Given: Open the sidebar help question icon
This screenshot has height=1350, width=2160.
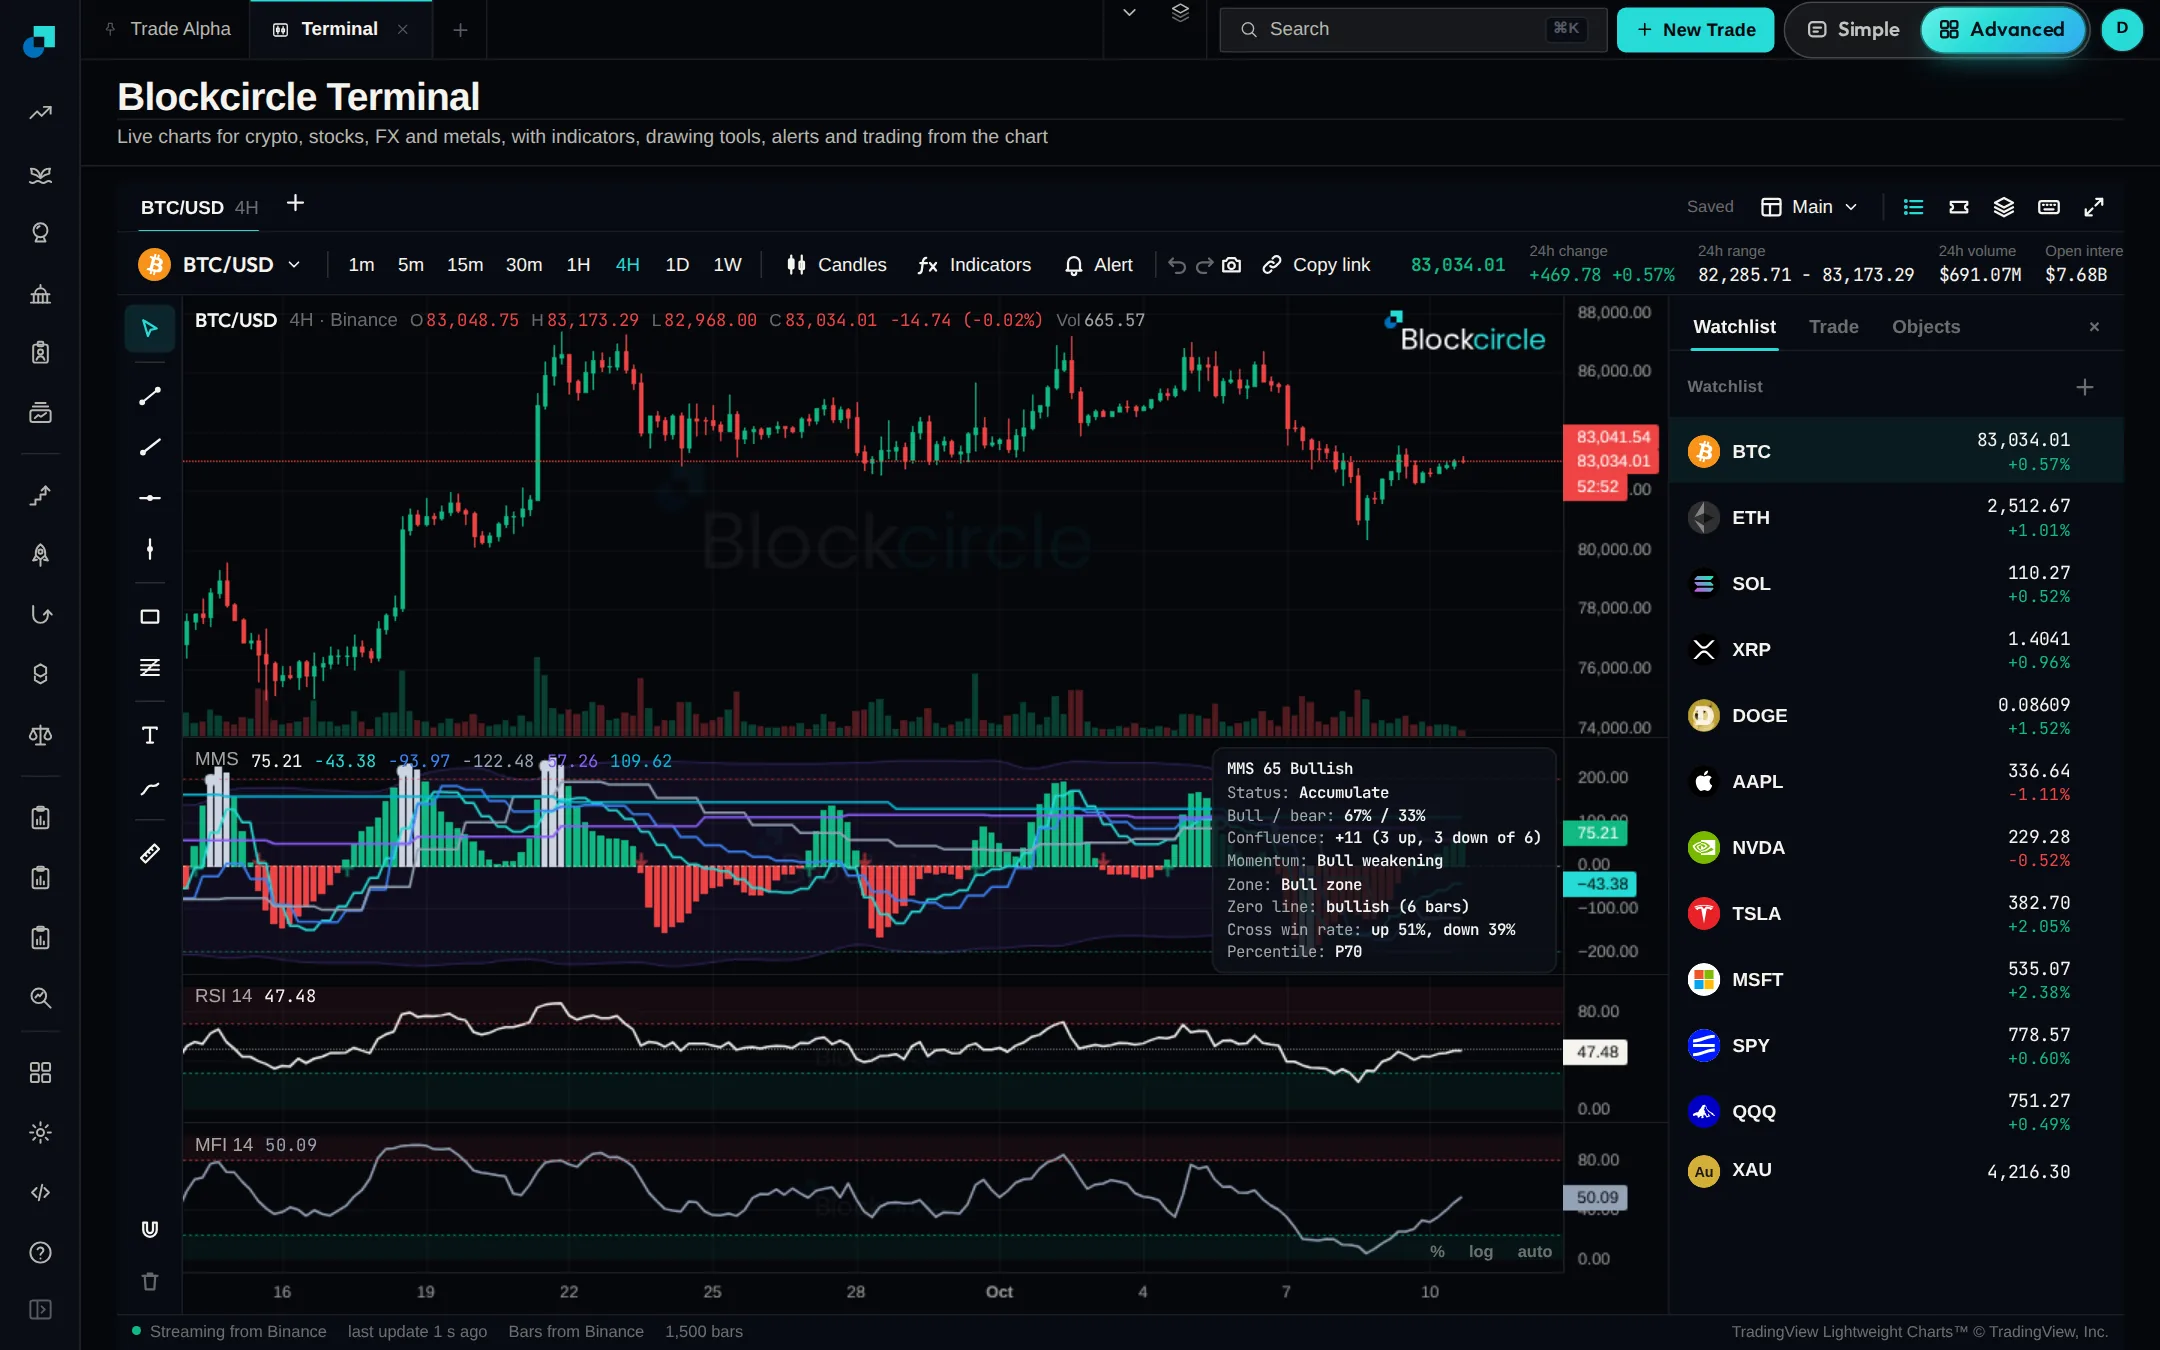Looking at the screenshot, I should point(40,1253).
